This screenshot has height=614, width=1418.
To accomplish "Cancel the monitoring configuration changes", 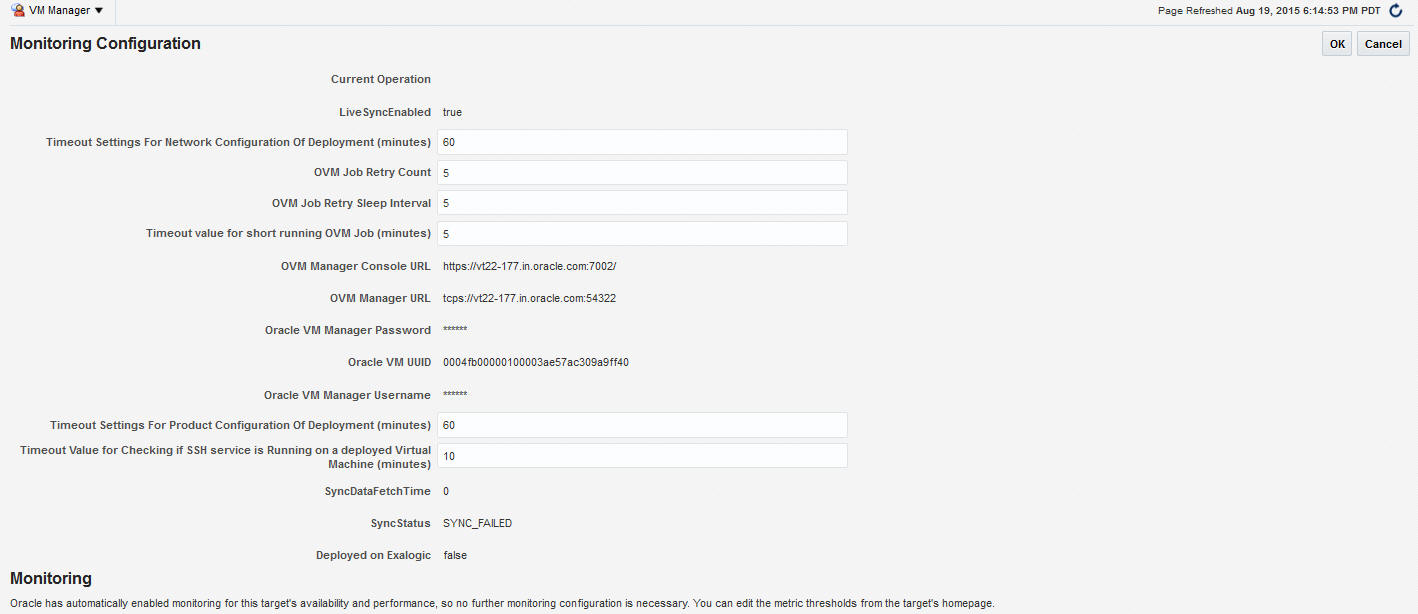I will click(1383, 44).
